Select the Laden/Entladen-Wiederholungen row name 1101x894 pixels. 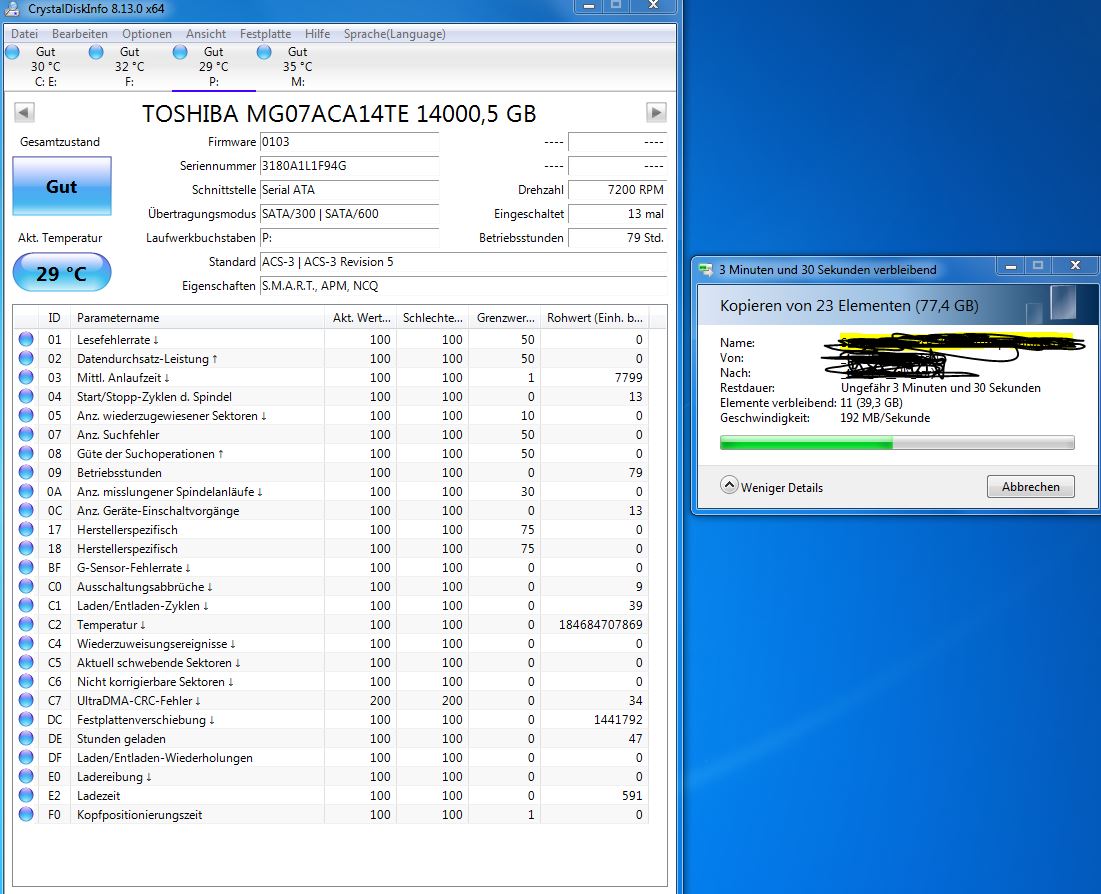(x=164, y=758)
